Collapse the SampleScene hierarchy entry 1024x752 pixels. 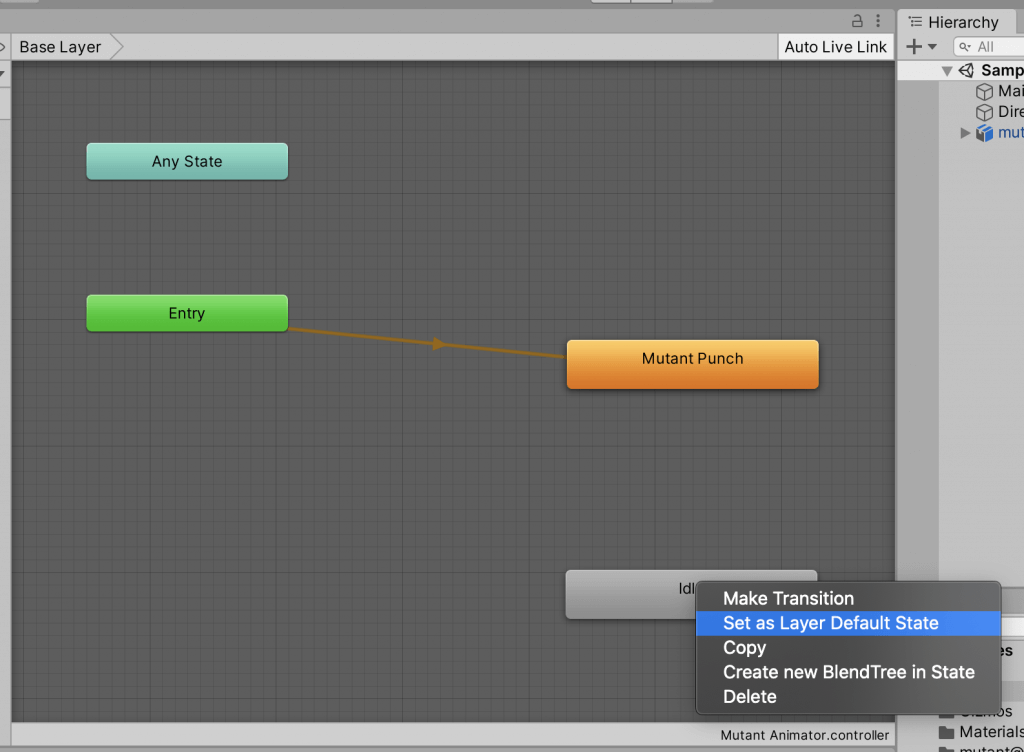946,69
